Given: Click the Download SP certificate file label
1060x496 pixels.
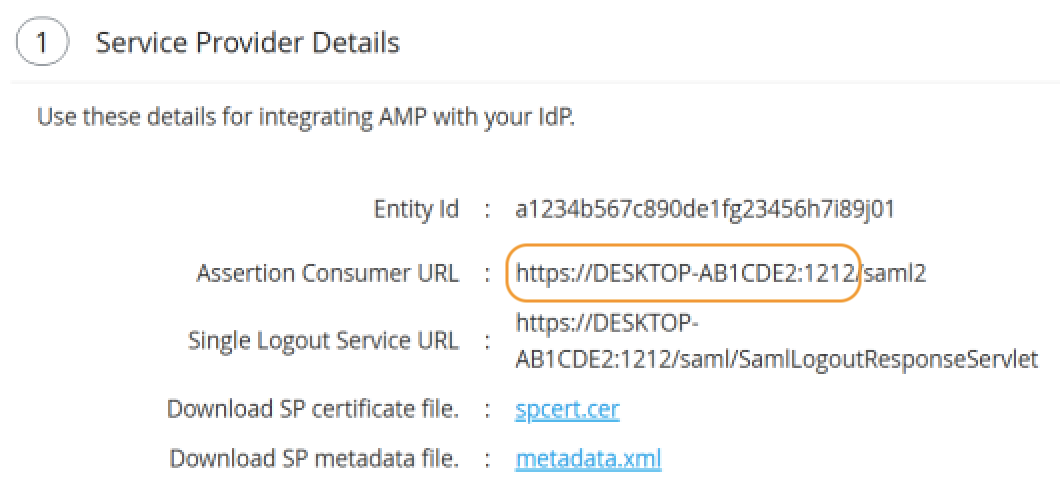Looking at the screenshot, I should click(312, 410).
